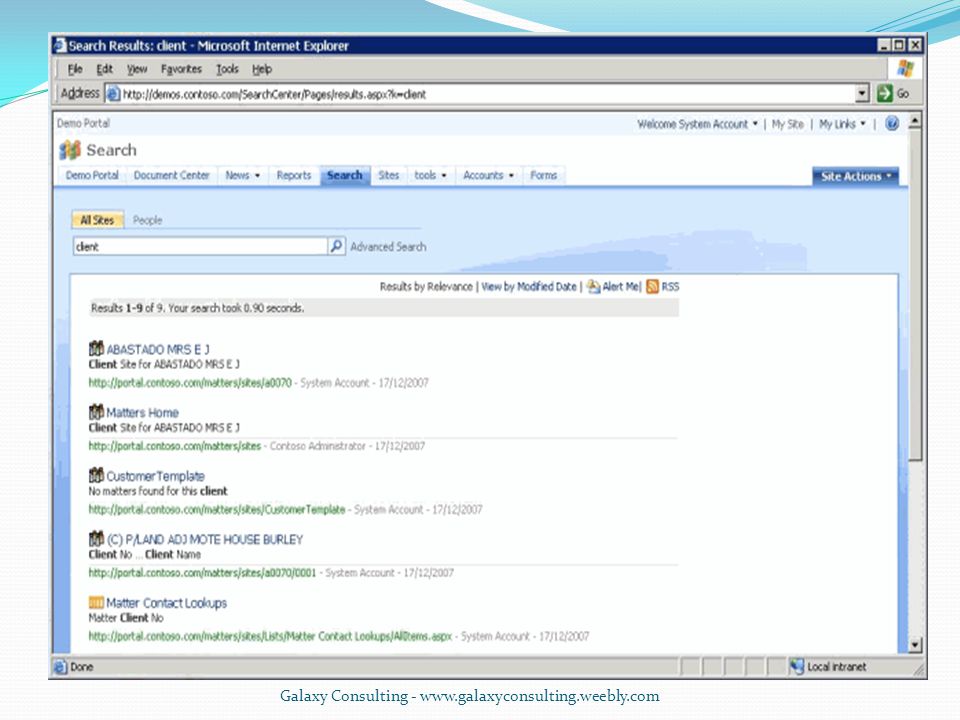
Task: Click the P/LAND ADJ MOTE HOUSE result icon
Action: point(96,539)
